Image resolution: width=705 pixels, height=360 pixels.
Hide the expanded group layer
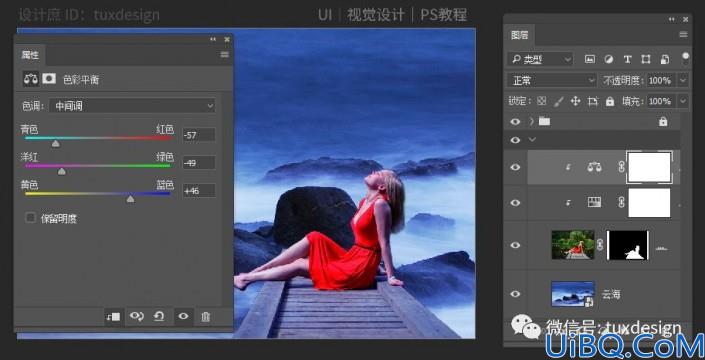[x=515, y=140]
